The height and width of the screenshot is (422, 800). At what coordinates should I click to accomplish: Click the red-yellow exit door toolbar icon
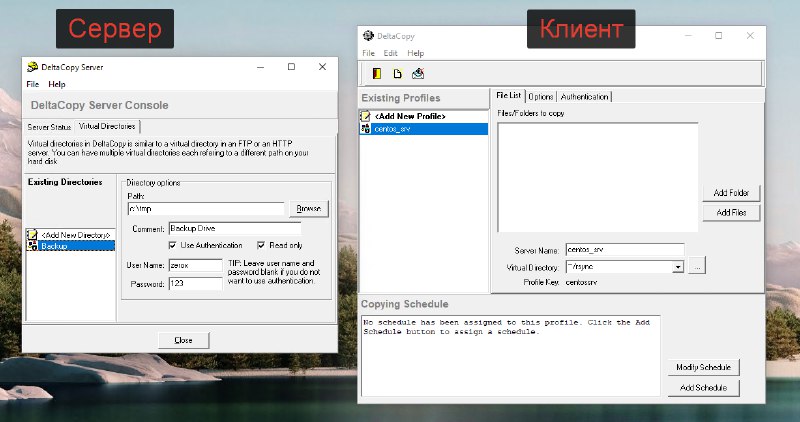377,73
